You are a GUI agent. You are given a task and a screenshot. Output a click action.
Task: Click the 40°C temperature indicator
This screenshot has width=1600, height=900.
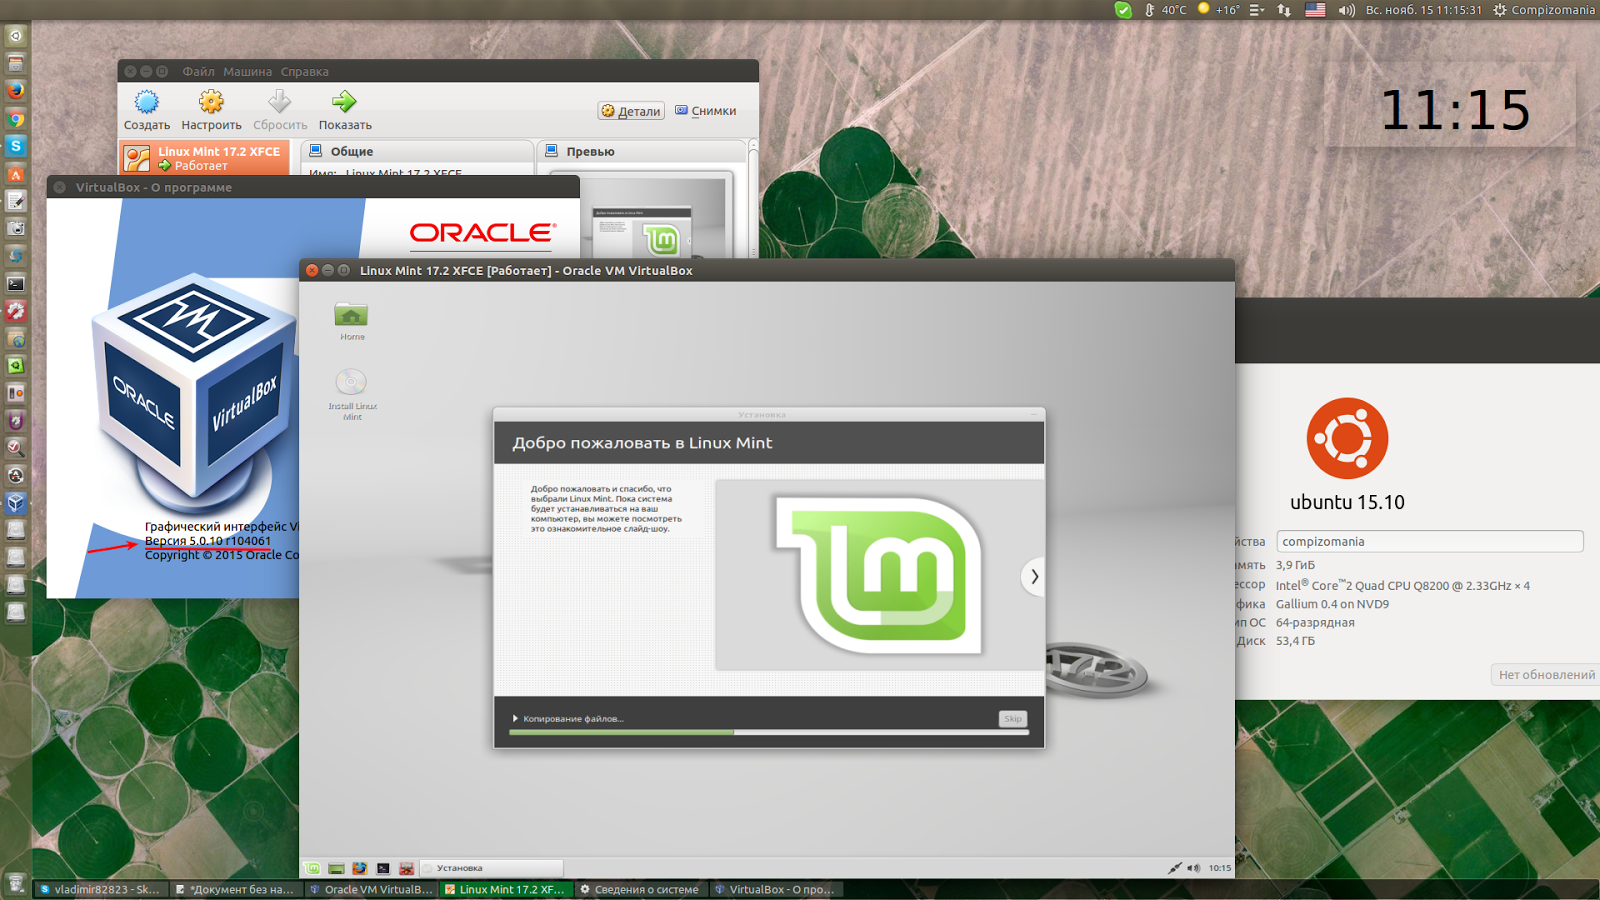[1166, 10]
